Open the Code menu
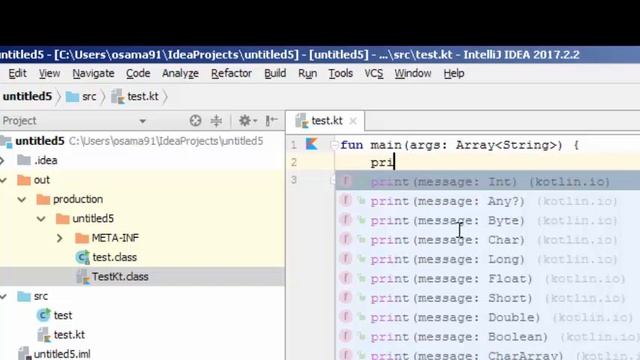This screenshot has height=360, width=640. (x=138, y=73)
